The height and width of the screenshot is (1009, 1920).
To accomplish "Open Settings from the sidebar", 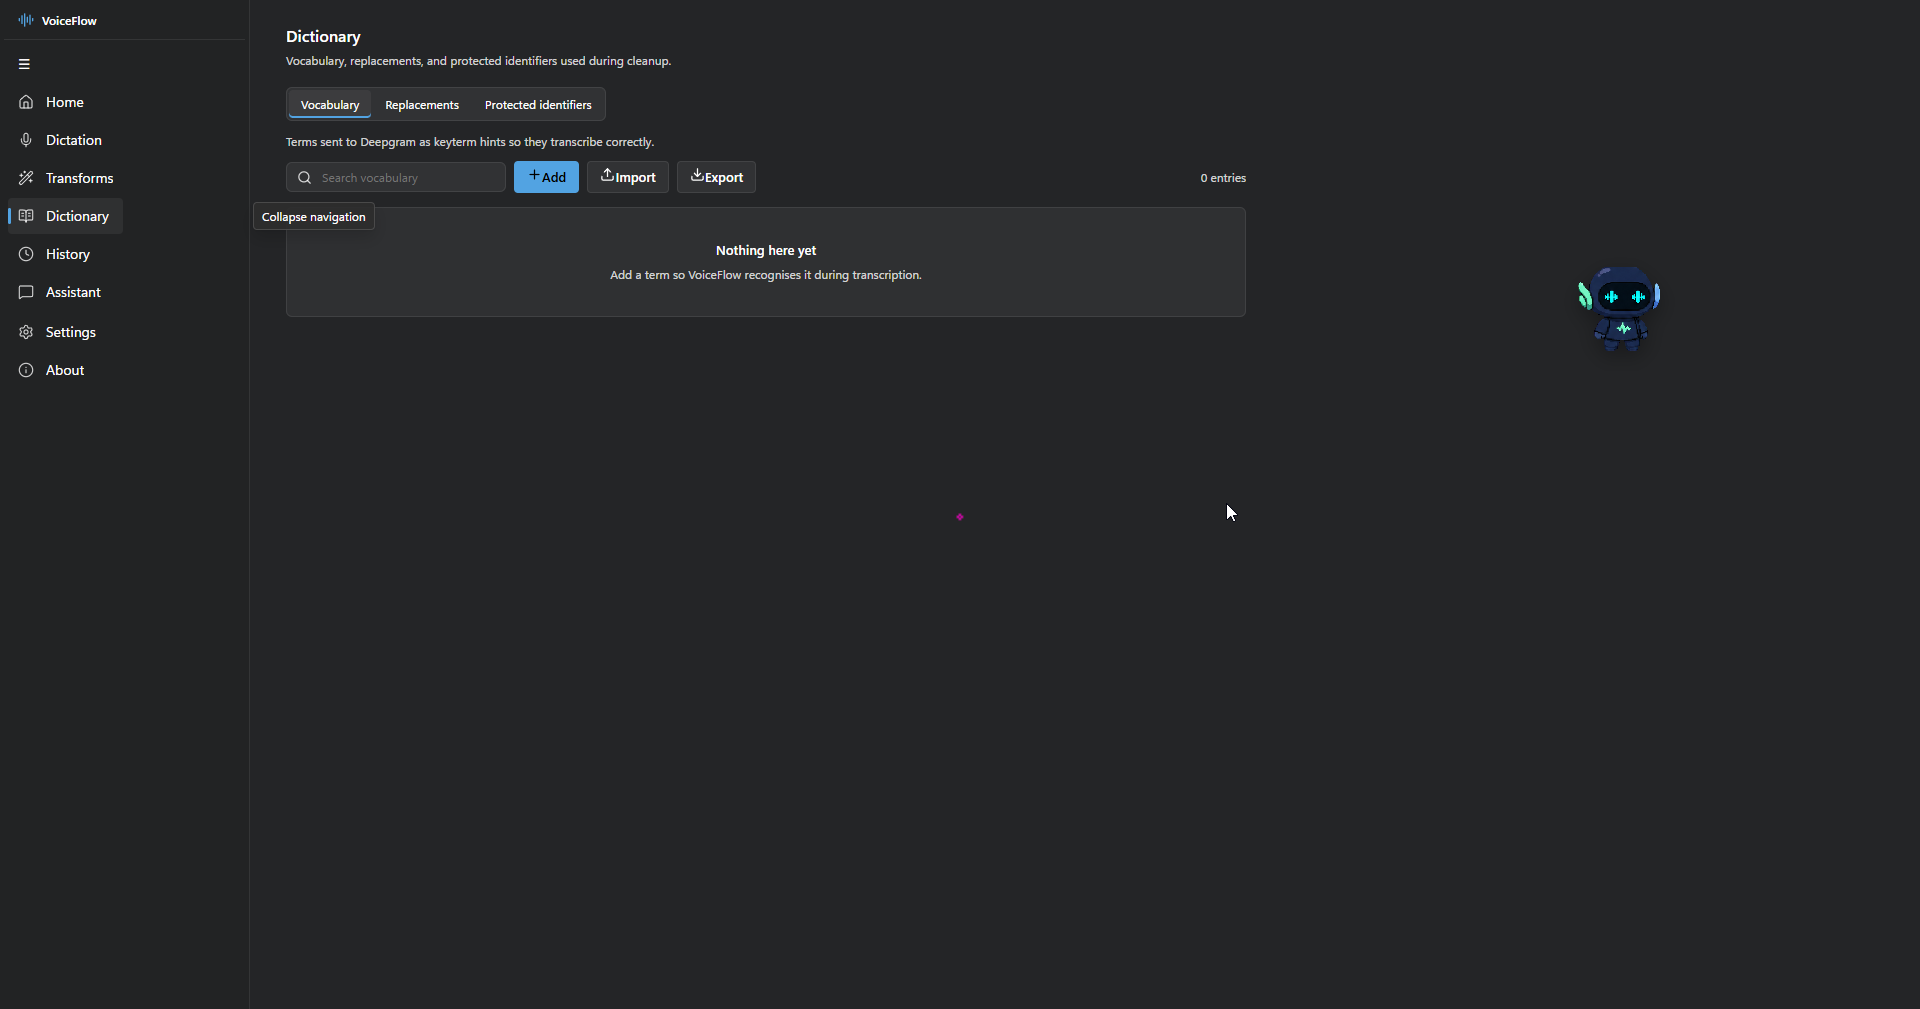I will coord(65,332).
